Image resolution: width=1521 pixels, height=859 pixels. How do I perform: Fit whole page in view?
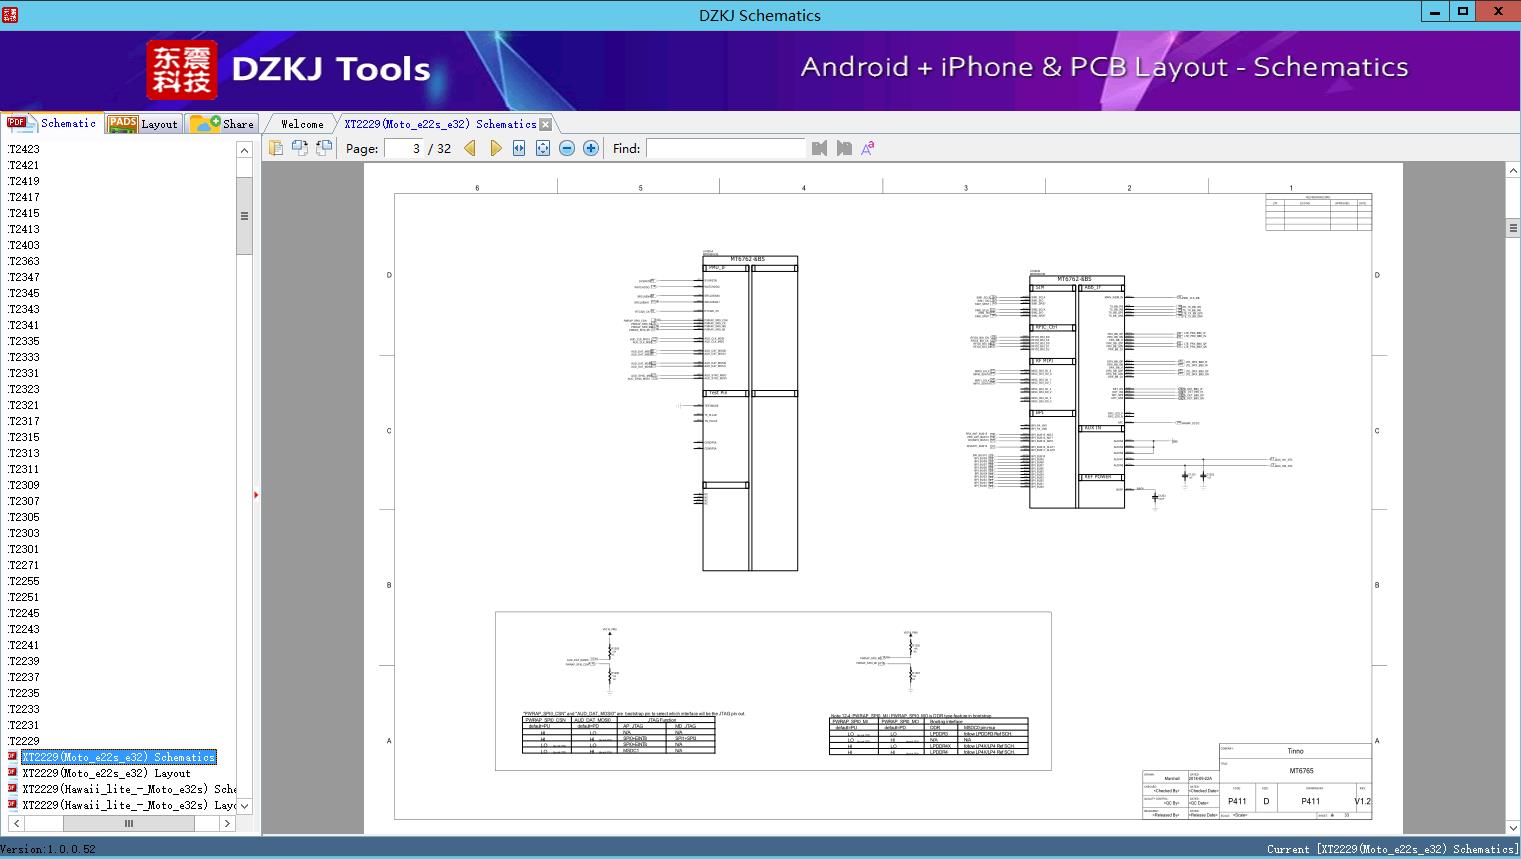(x=543, y=148)
